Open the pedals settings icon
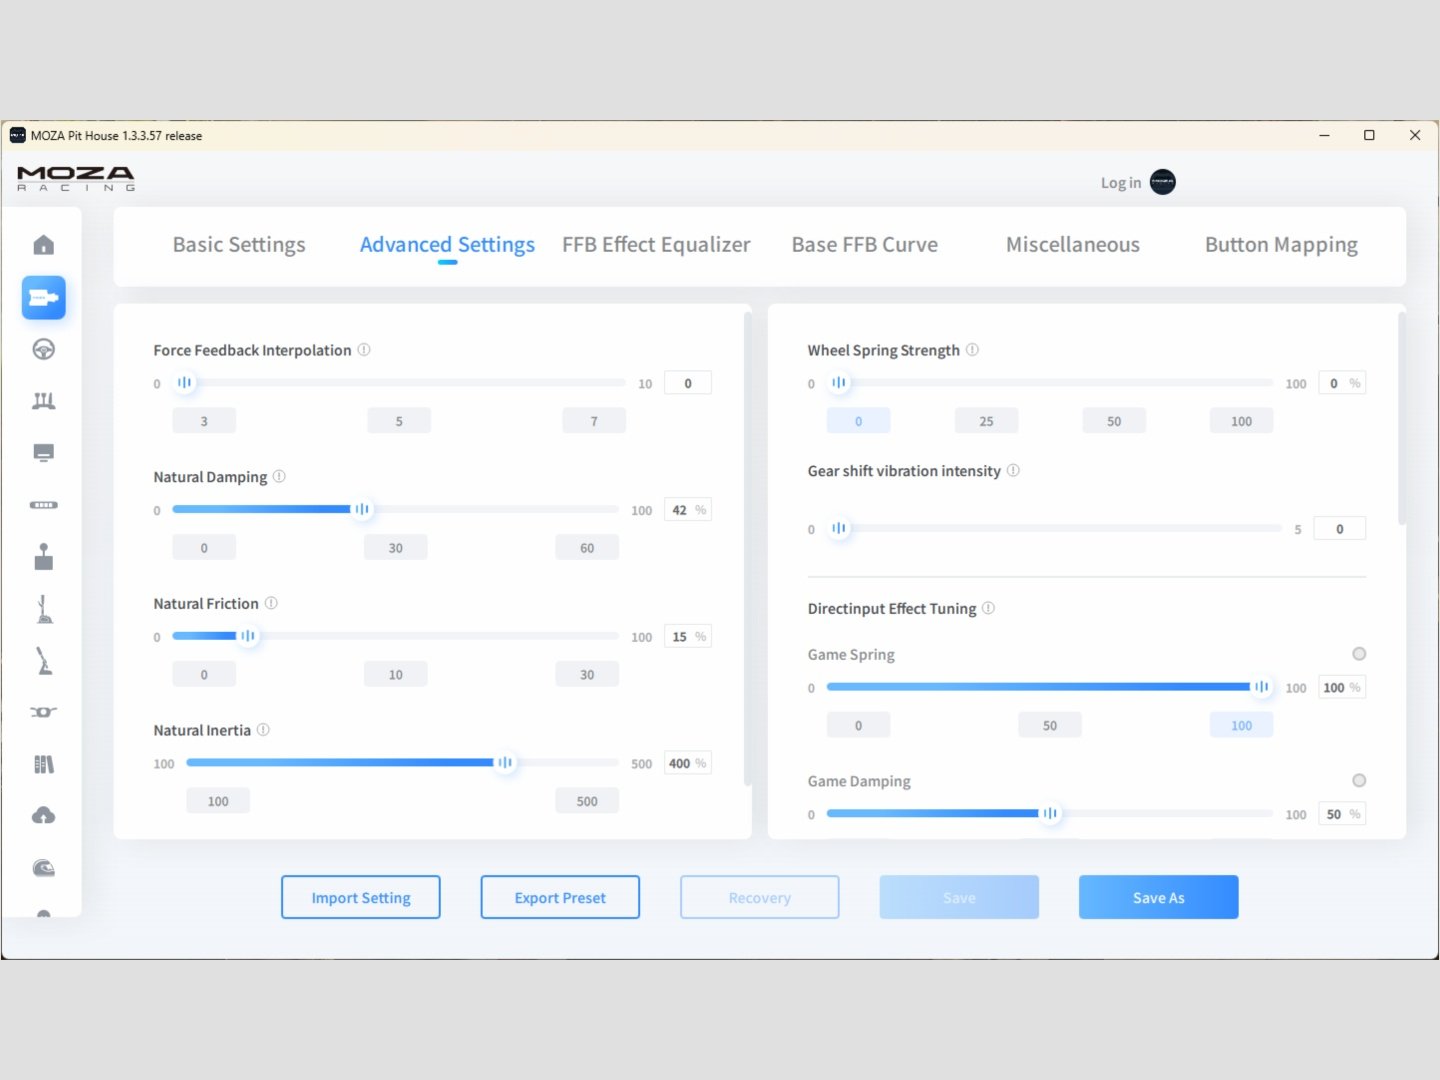Screen dimensions: 1440x1080 43,401
